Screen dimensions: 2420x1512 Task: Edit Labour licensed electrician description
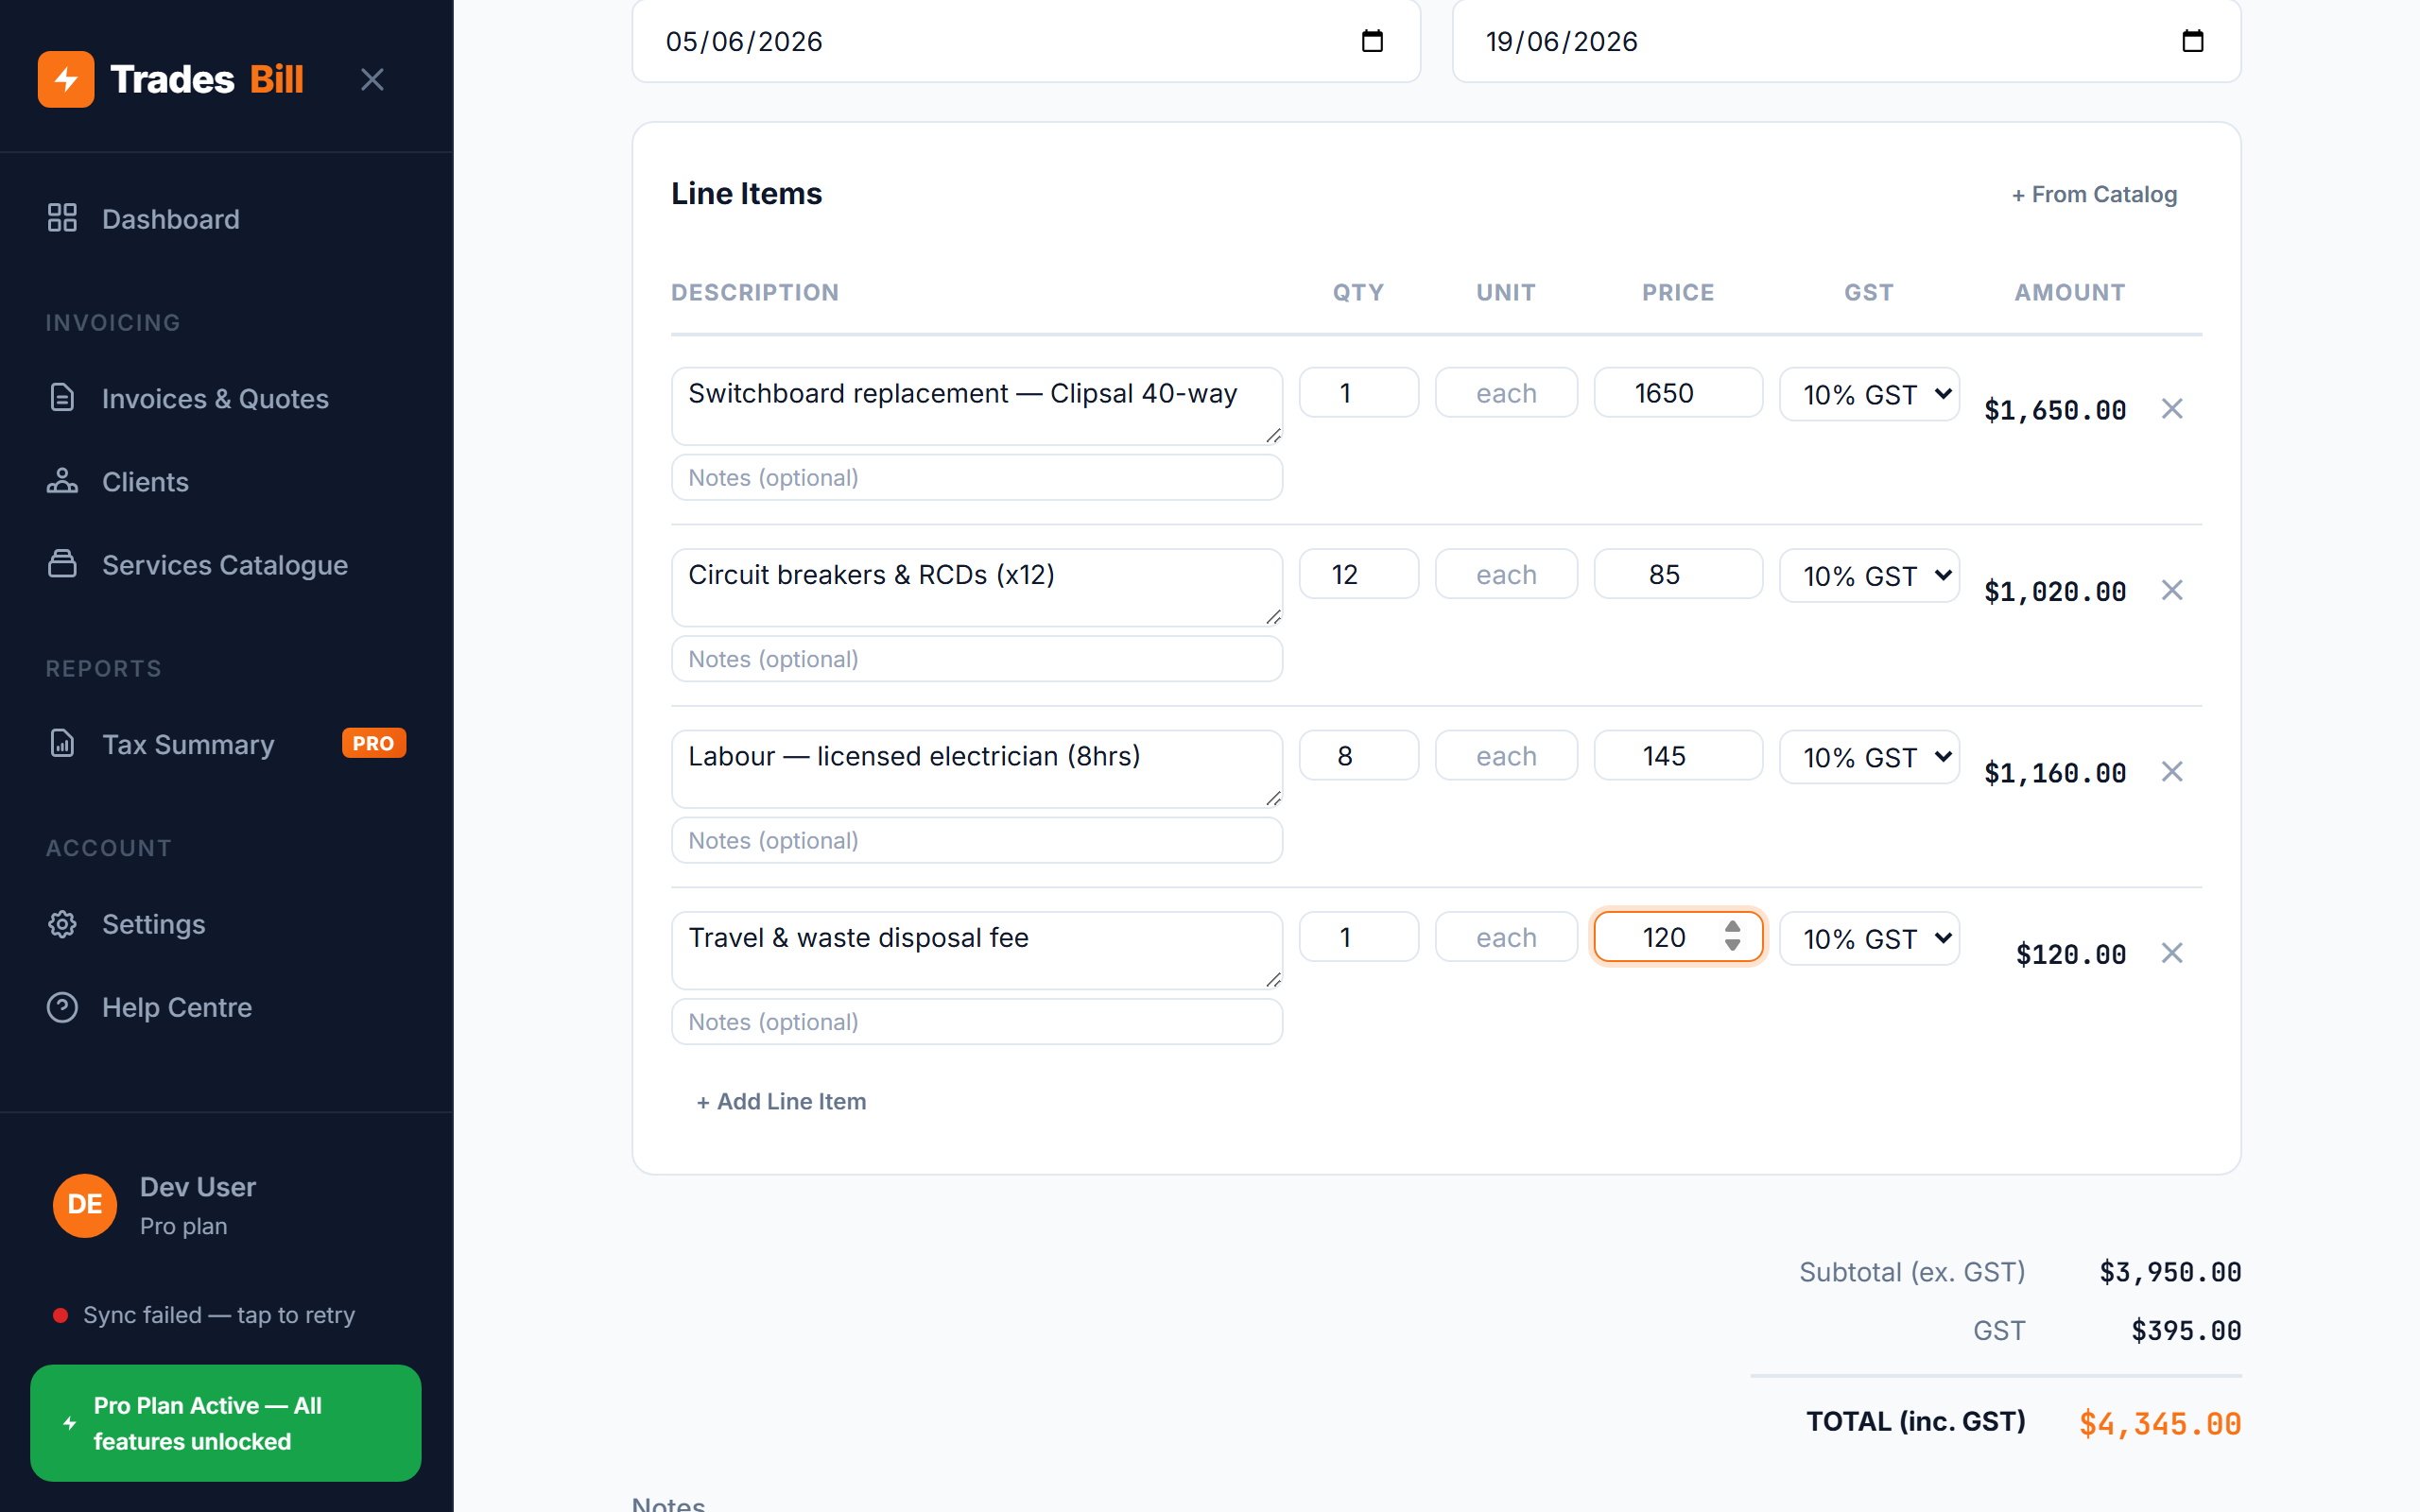977,769
